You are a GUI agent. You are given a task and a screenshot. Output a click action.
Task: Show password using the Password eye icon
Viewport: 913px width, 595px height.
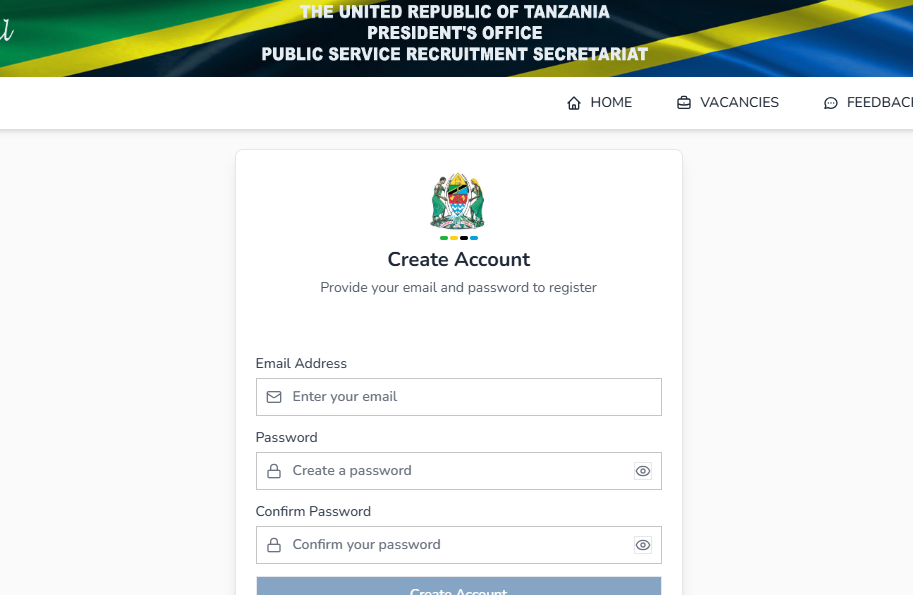coord(643,471)
